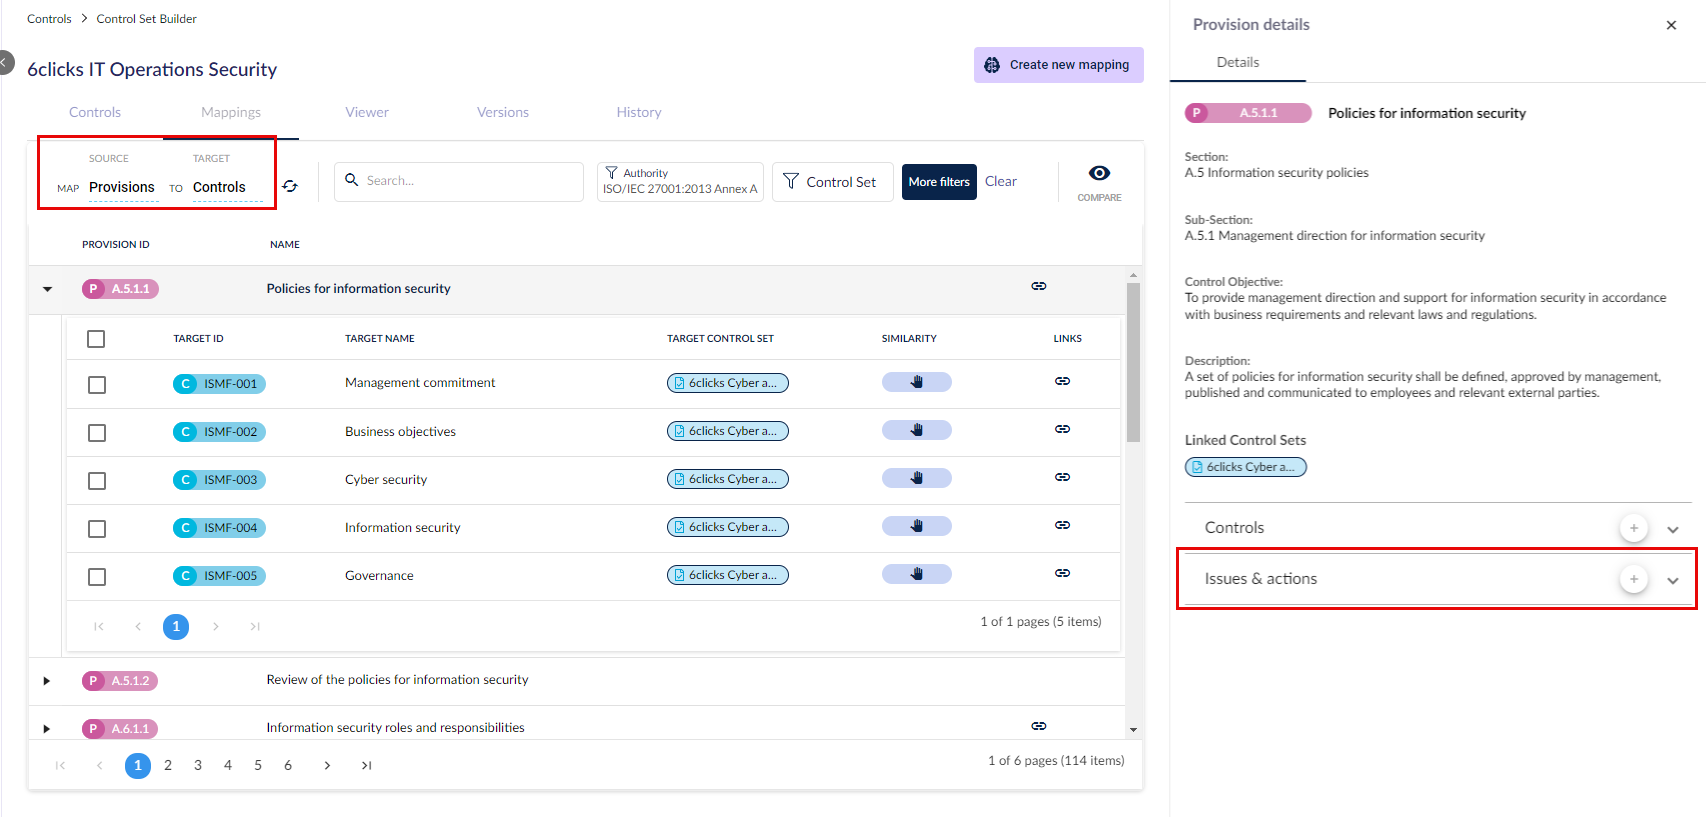The width and height of the screenshot is (1706, 817).
Task: Open the Control Set filter dropdown
Action: (x=832, y=181)
